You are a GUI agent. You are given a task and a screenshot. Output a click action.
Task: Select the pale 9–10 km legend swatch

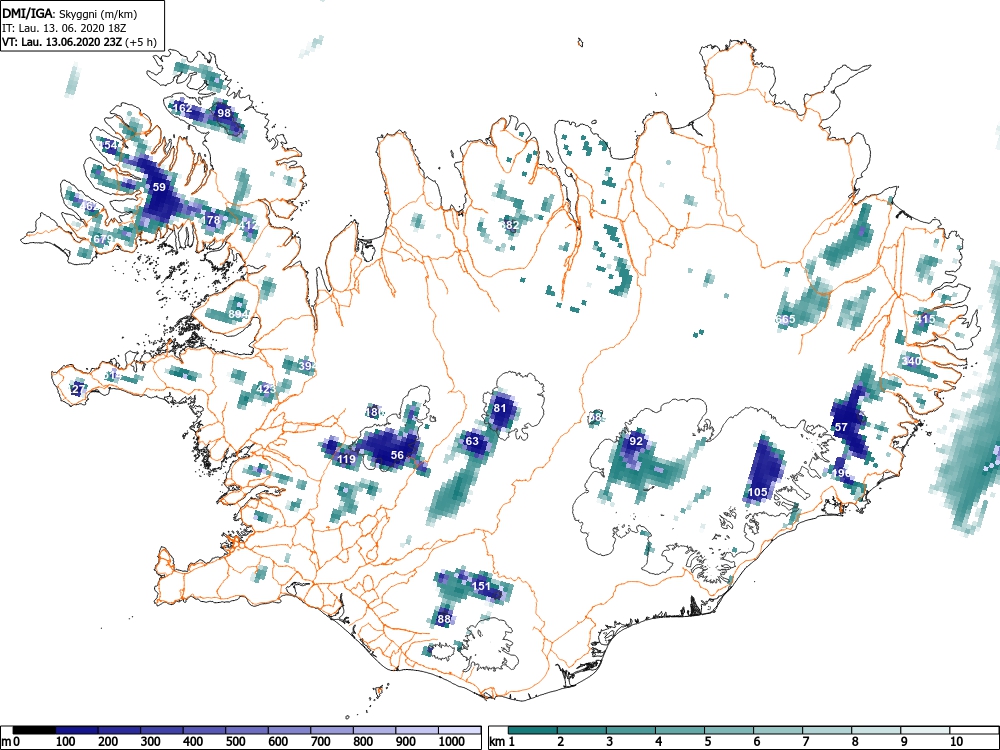pos(925,730)
